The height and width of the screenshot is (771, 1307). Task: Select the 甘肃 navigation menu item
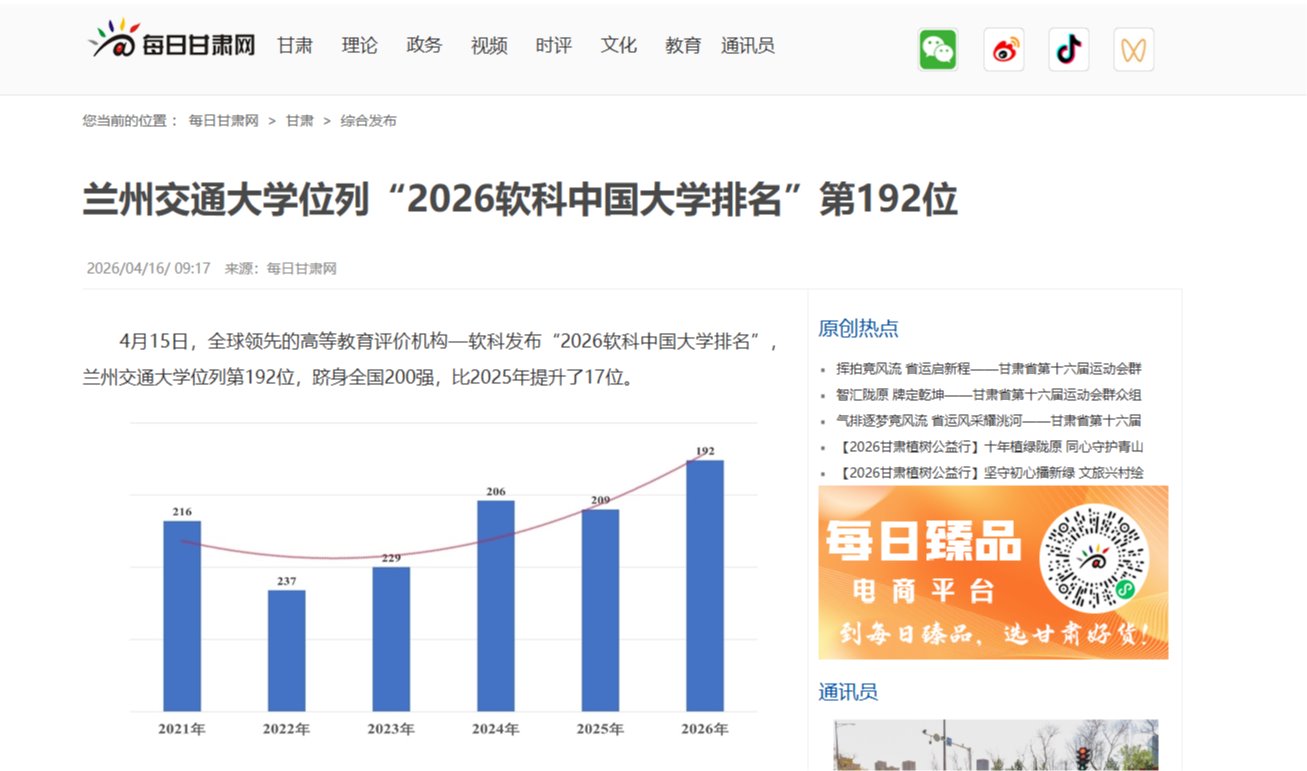[x=294, y=45]
